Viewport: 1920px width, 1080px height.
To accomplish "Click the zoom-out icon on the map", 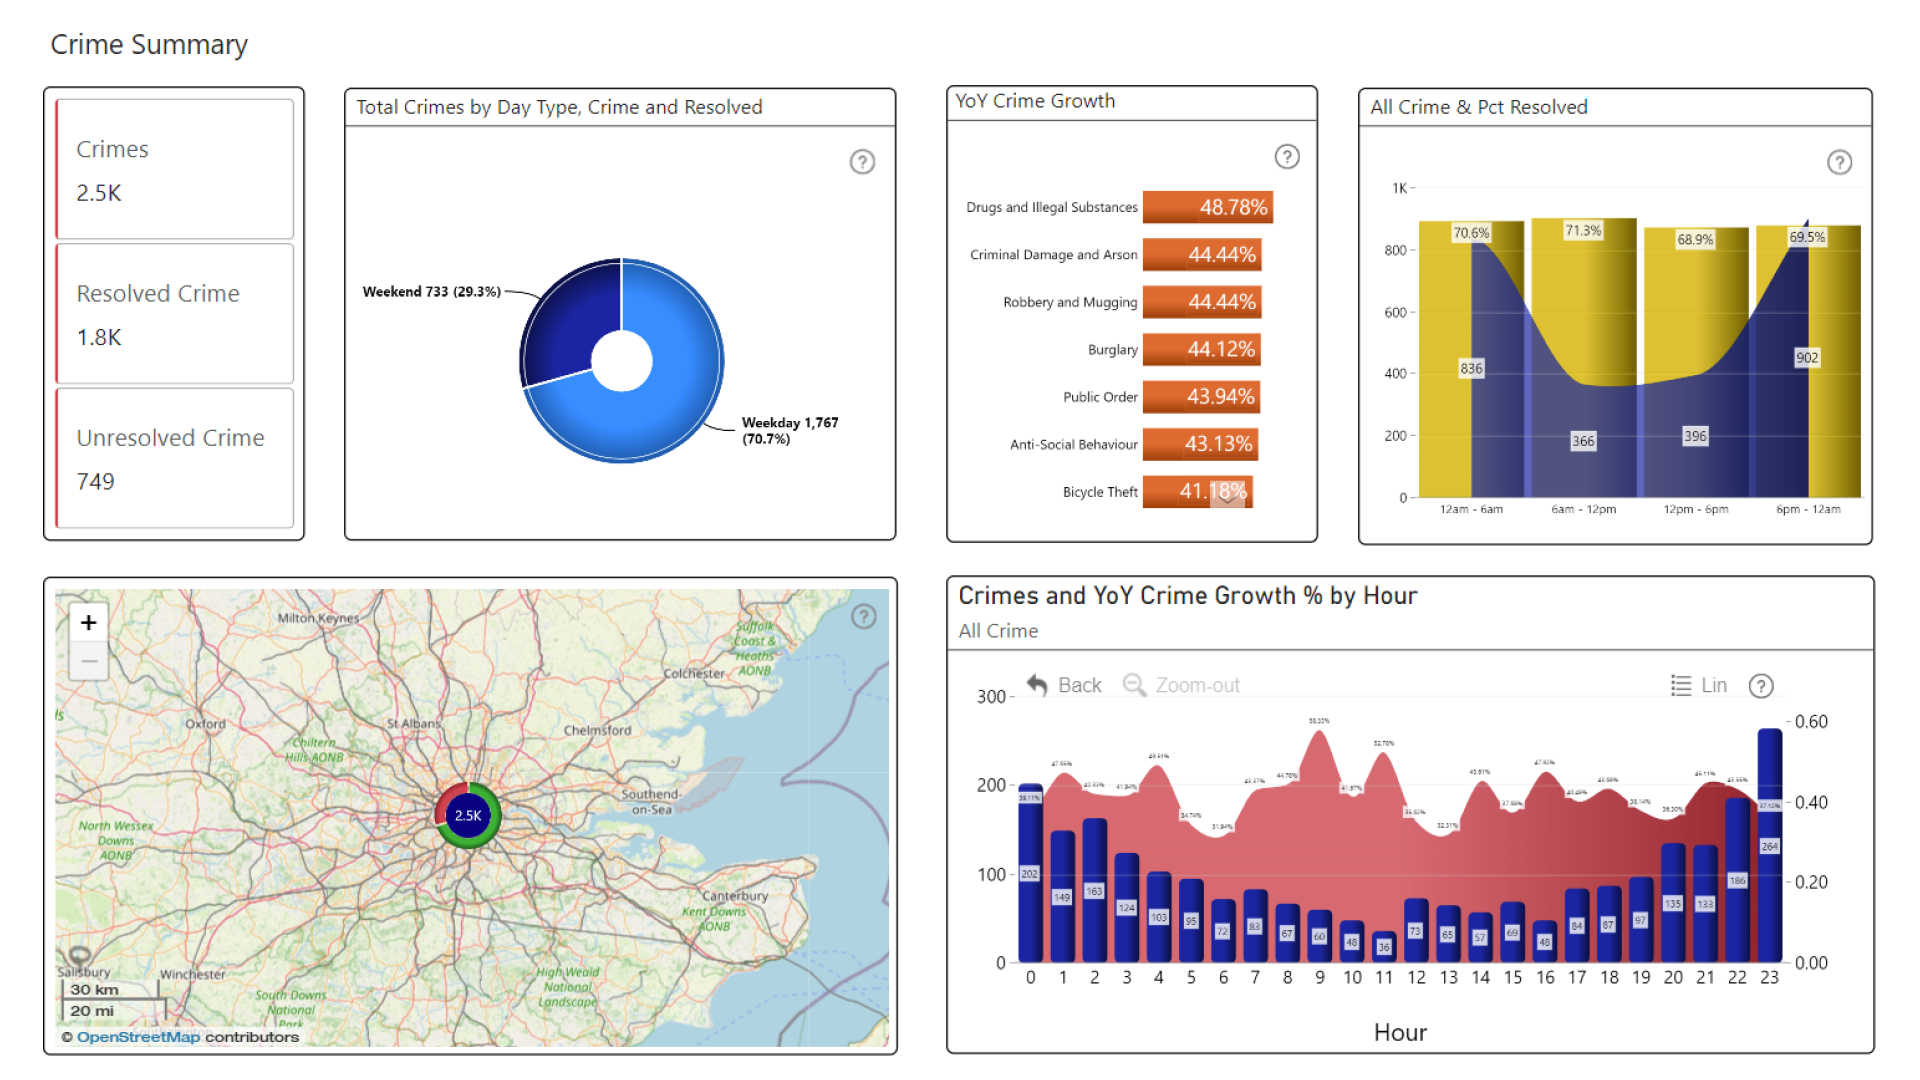I will point(88,661).
